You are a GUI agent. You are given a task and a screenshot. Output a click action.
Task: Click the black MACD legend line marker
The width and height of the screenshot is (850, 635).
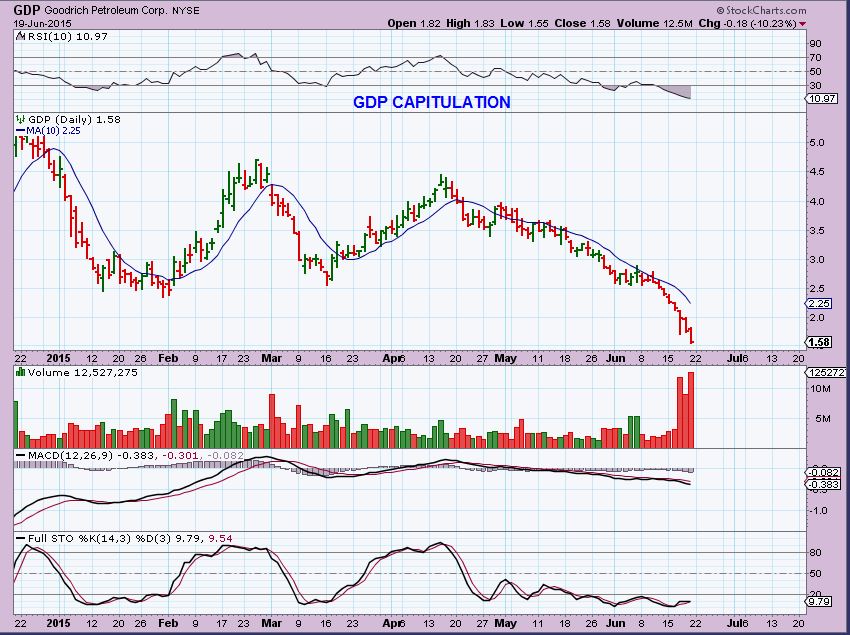21,456
